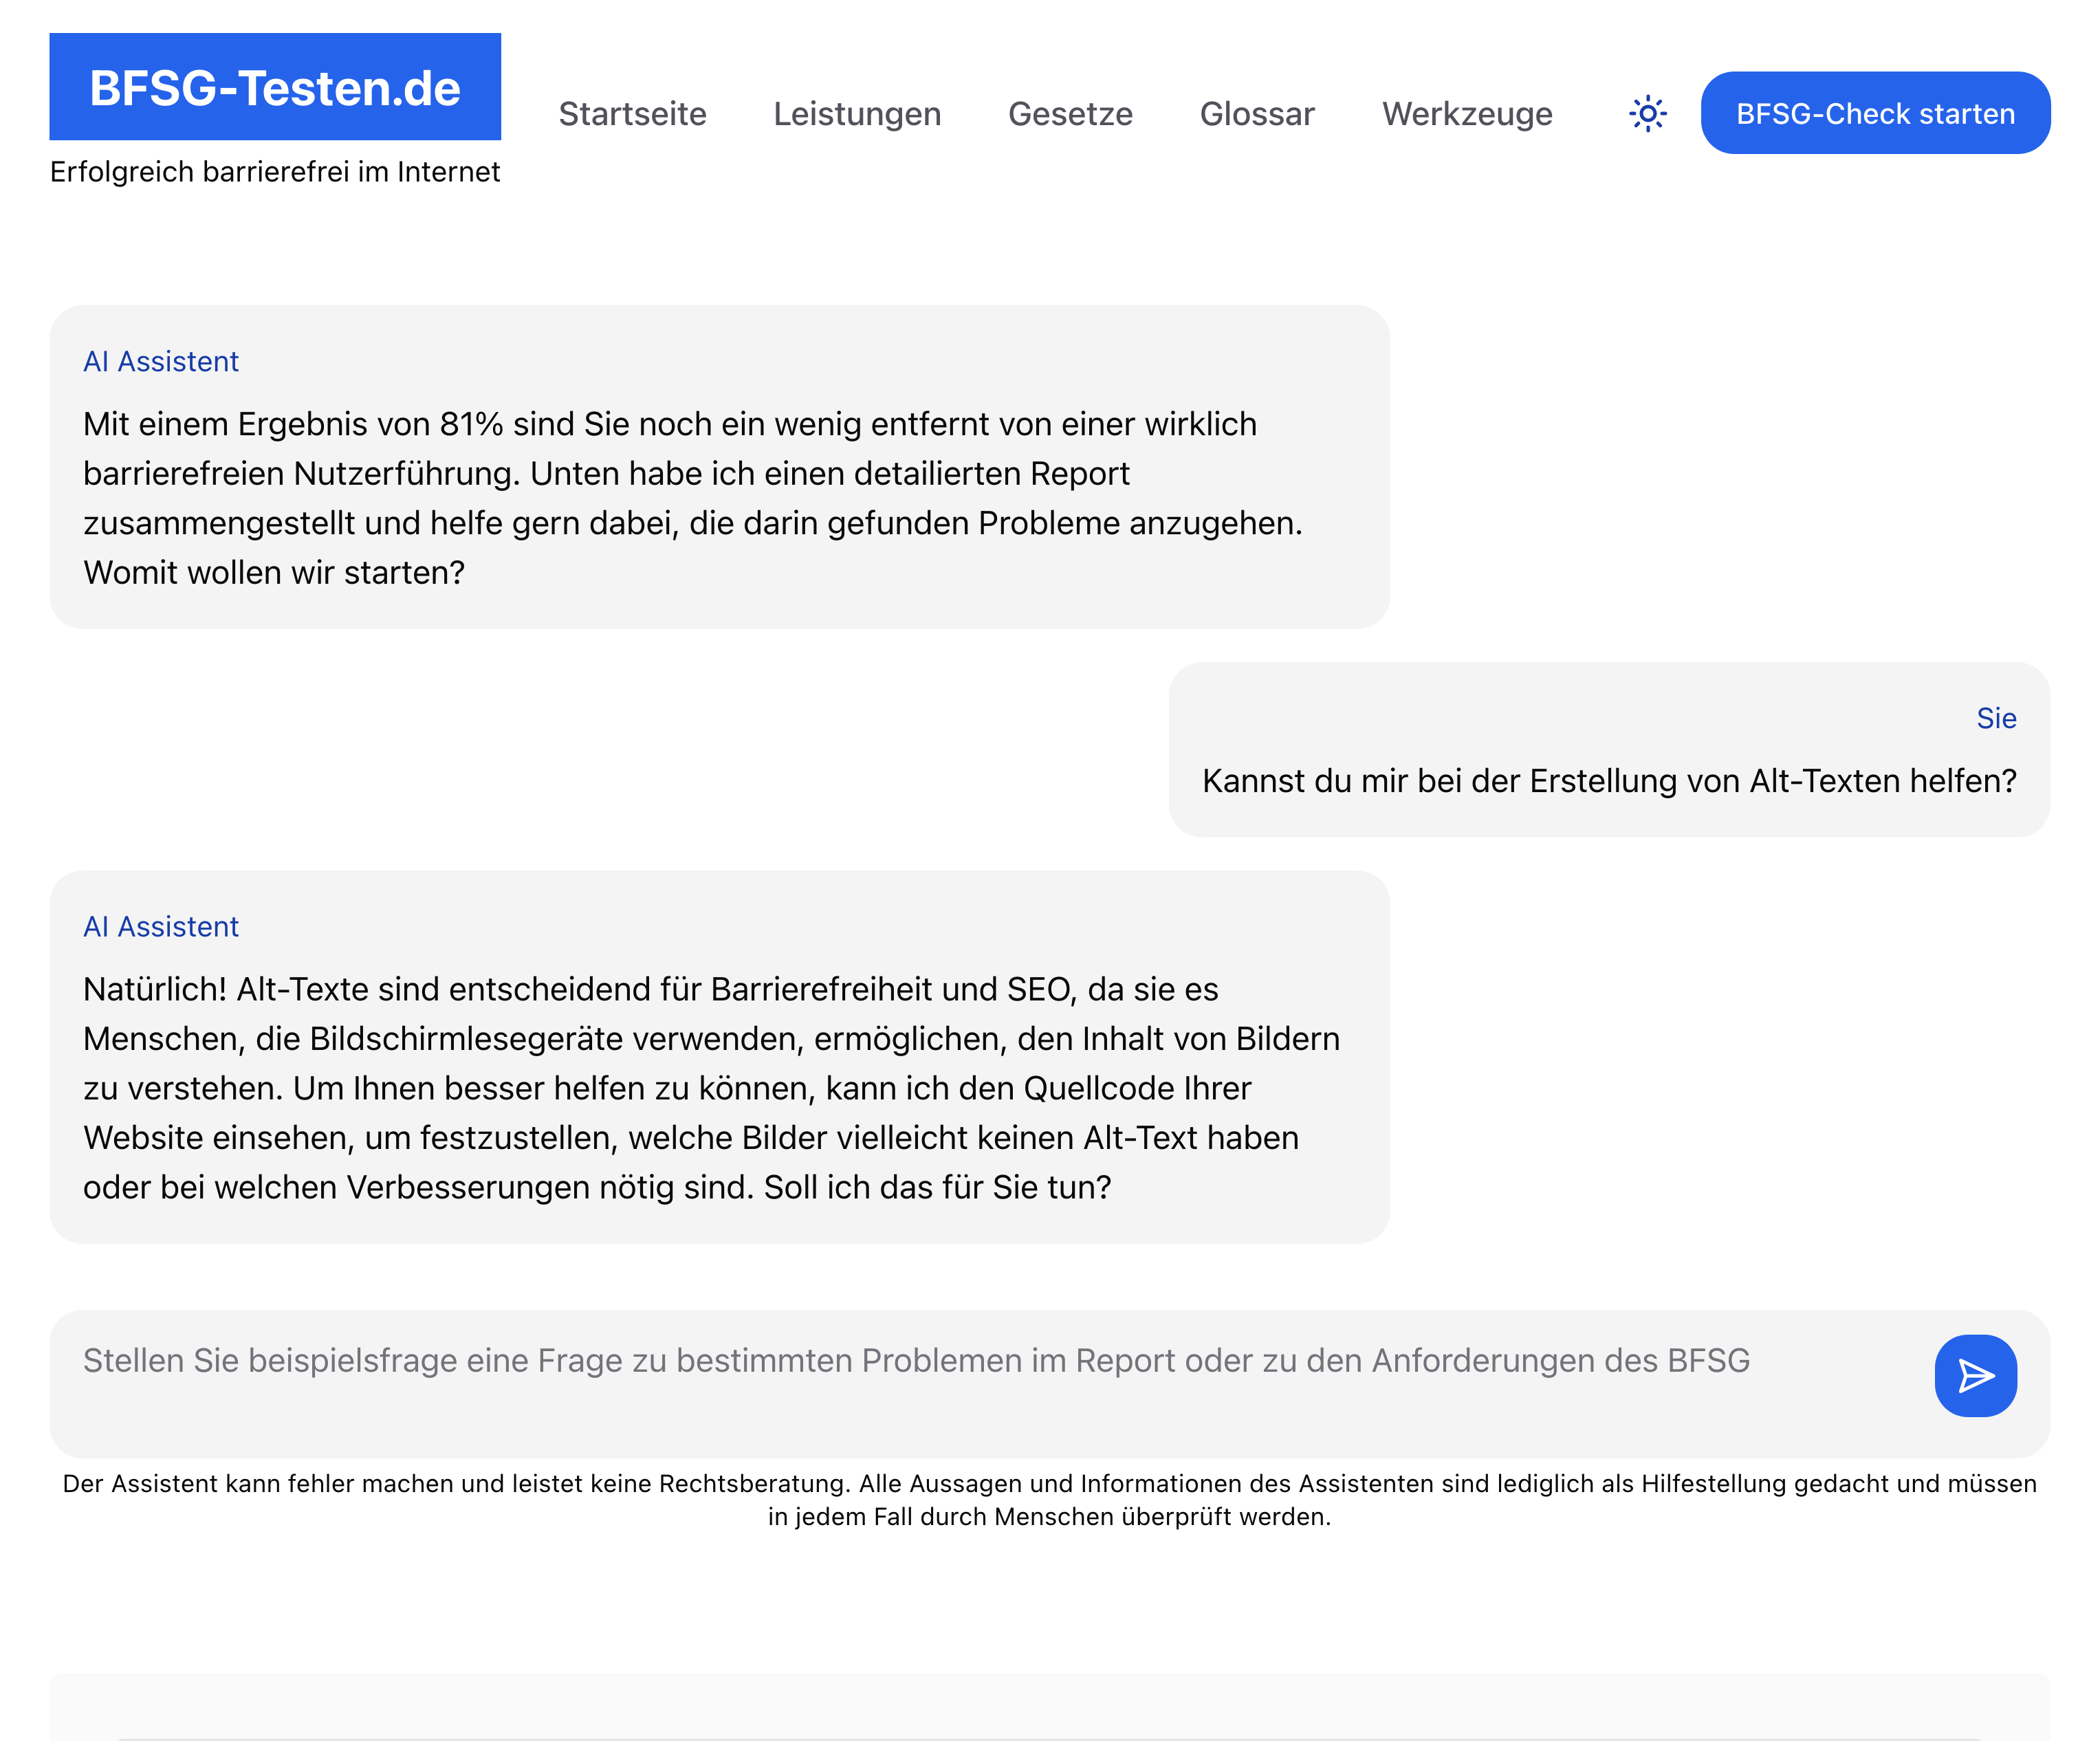Click the Sie sender label
2100x1741 pixels.
1995,718
